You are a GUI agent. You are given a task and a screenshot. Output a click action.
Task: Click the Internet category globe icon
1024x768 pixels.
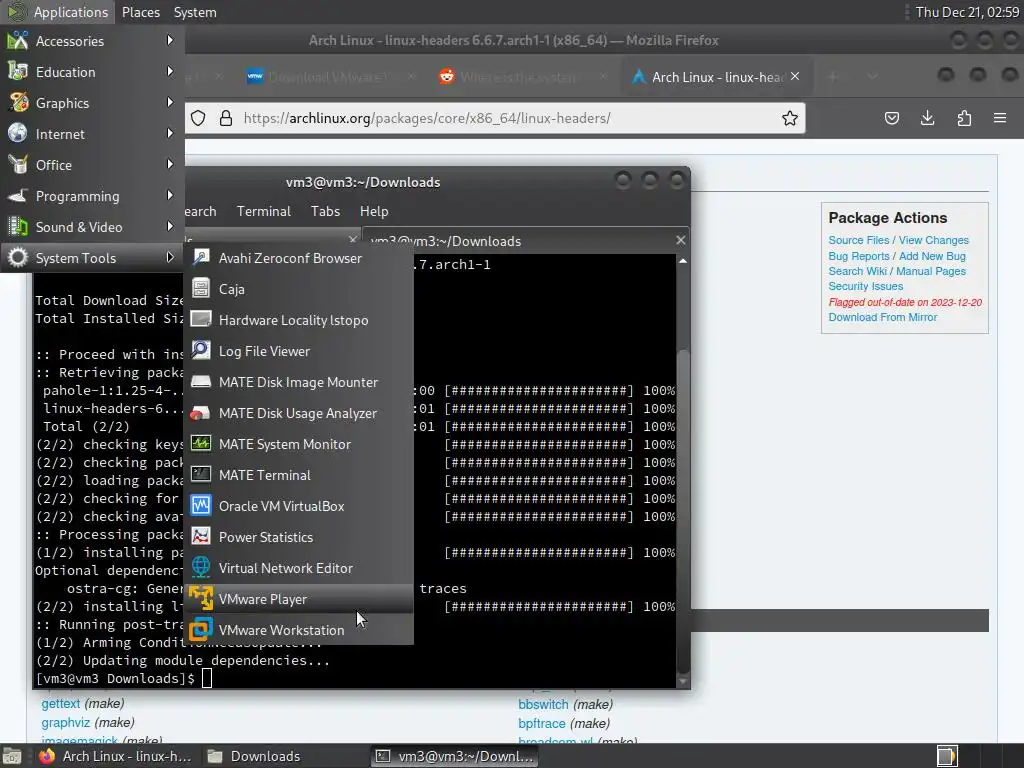click(x=18, y=134)
